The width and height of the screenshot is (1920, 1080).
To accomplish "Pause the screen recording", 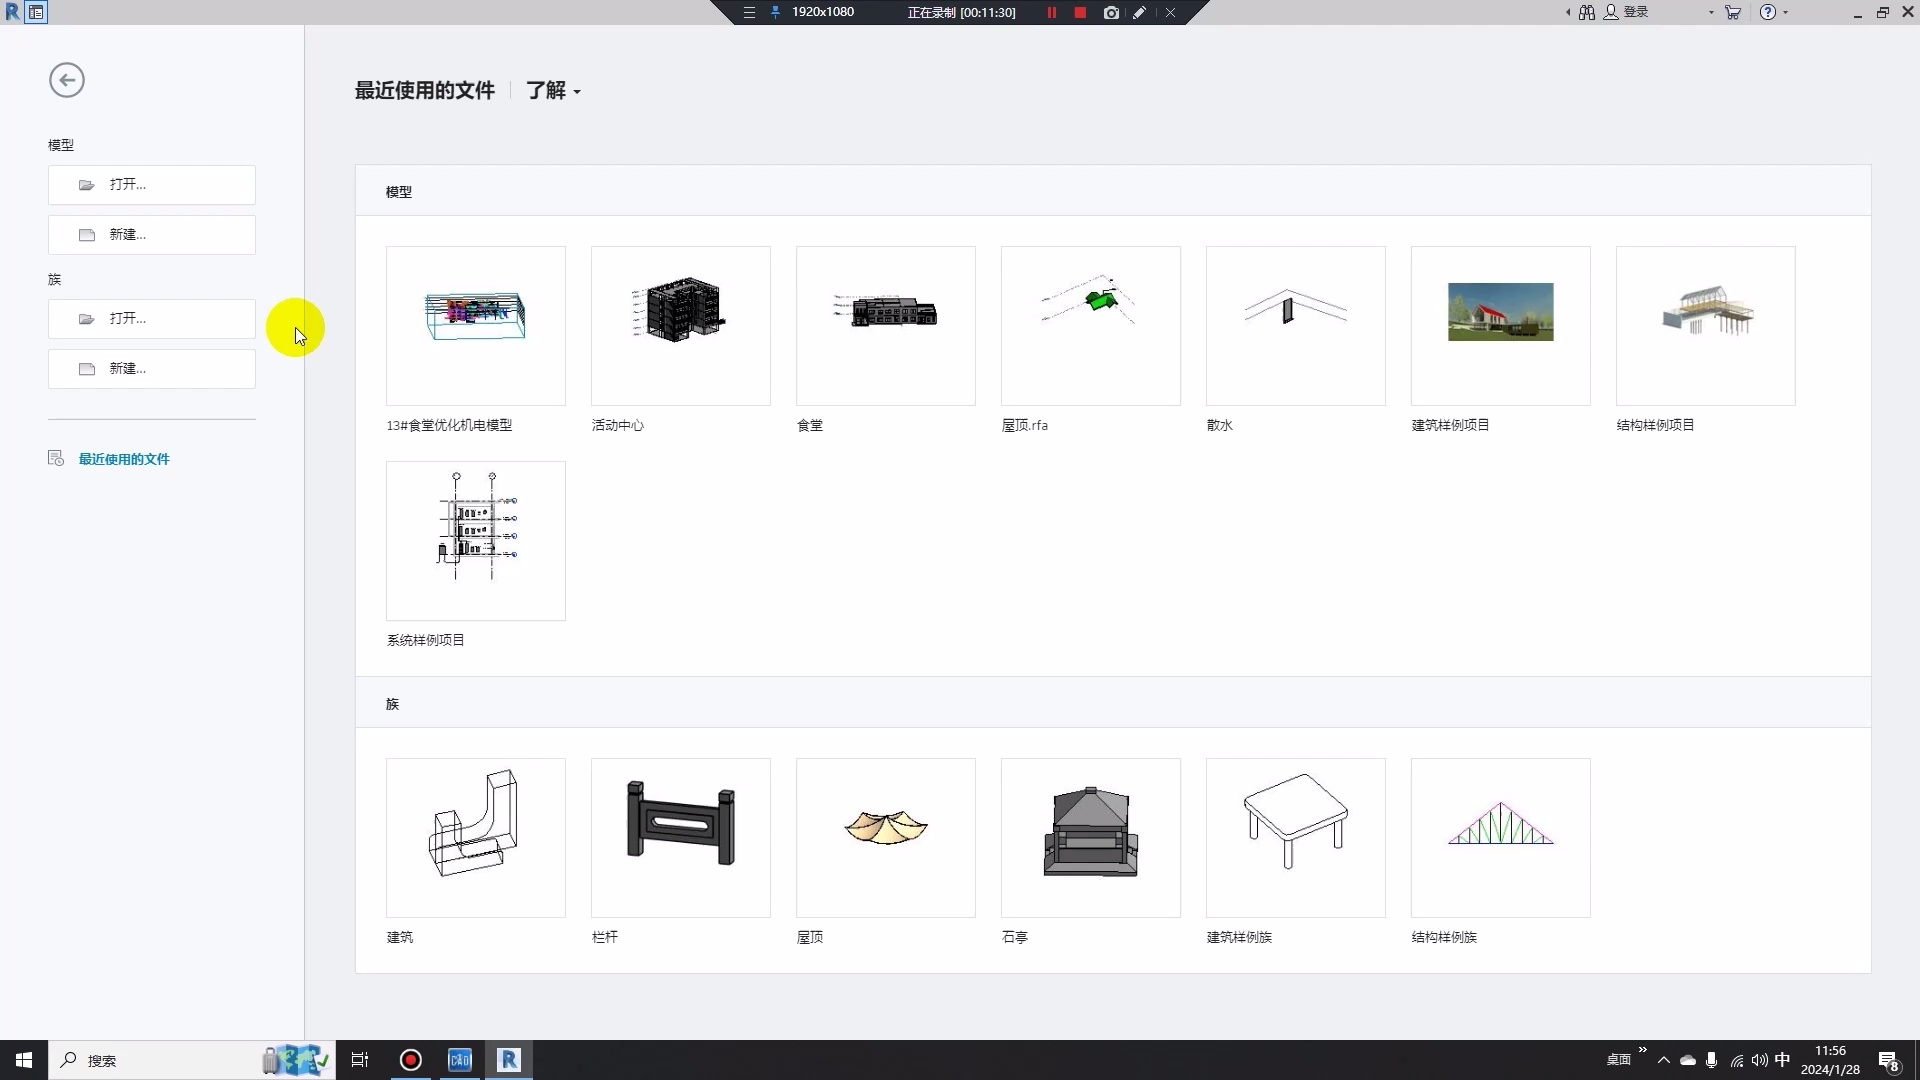I will 1051,13.
